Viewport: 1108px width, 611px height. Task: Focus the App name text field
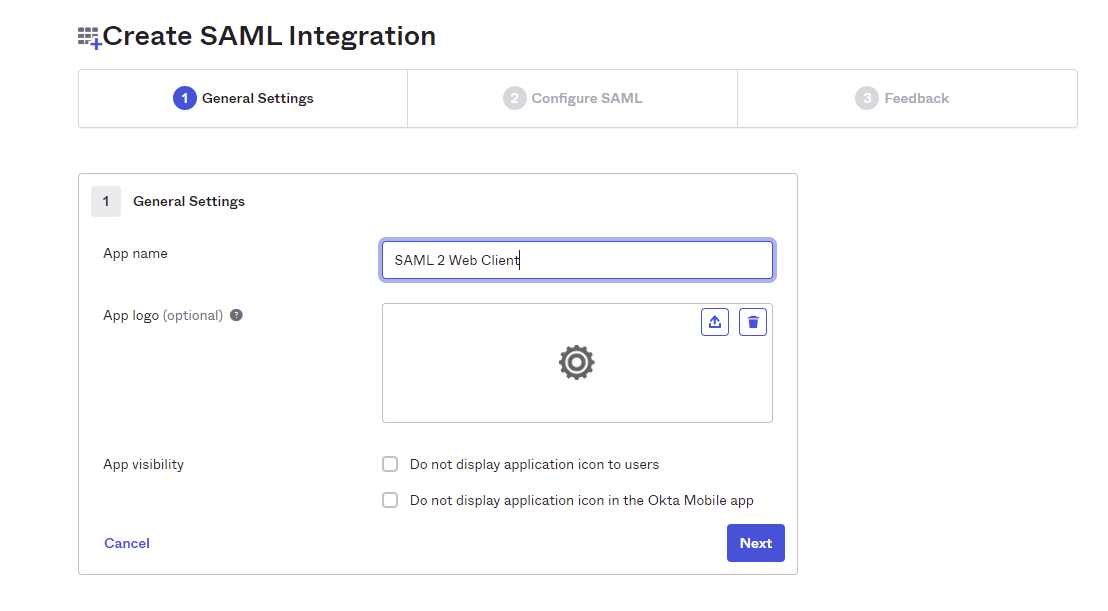pyautogui.click(x=577, y=260)
